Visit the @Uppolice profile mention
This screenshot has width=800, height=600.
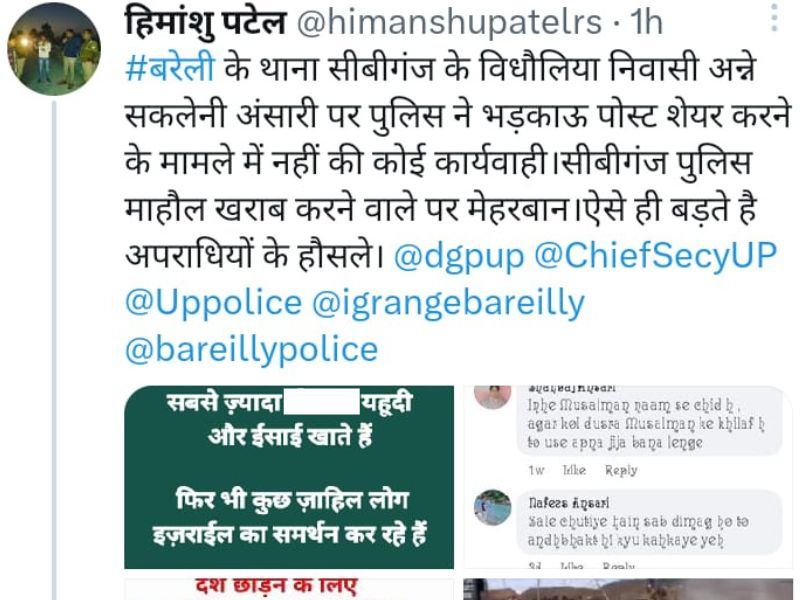[213, 302]
